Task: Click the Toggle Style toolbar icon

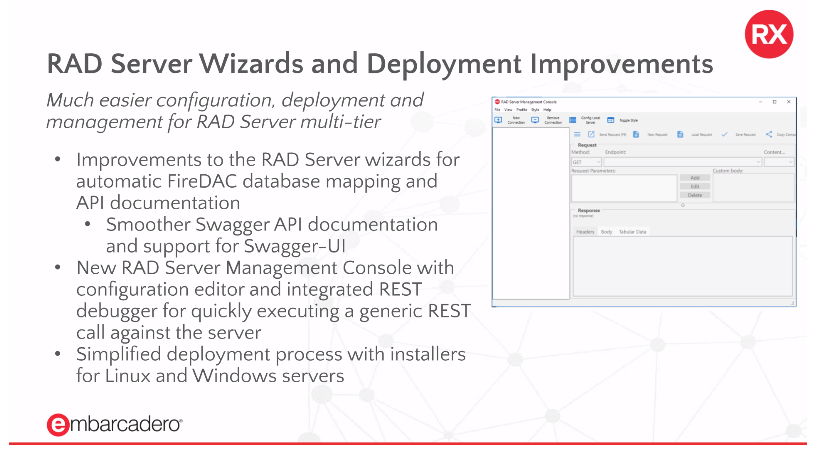Action: pos(611,120)
